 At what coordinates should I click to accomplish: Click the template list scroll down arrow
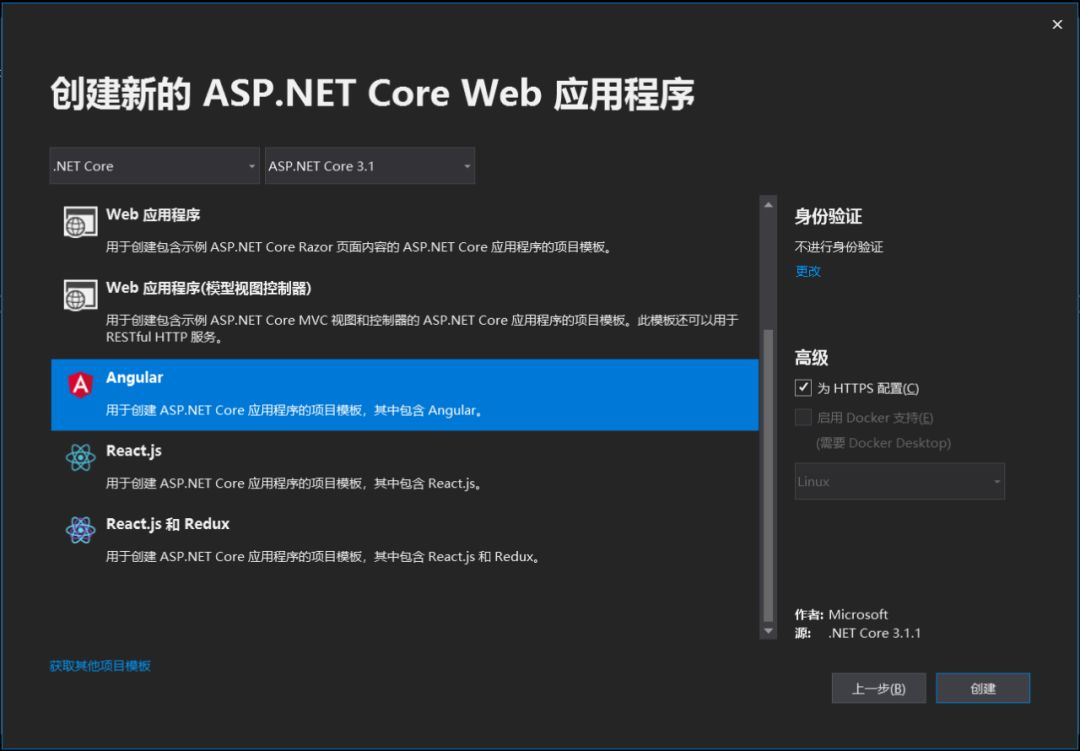[x=768, y=630]
